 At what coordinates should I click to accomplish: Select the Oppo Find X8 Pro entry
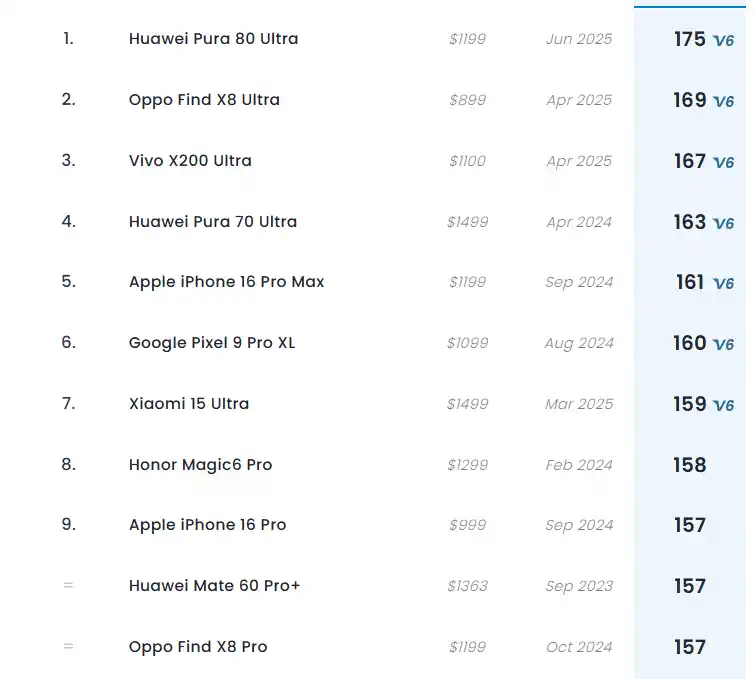pyautogui.click(x=198, y=647)
